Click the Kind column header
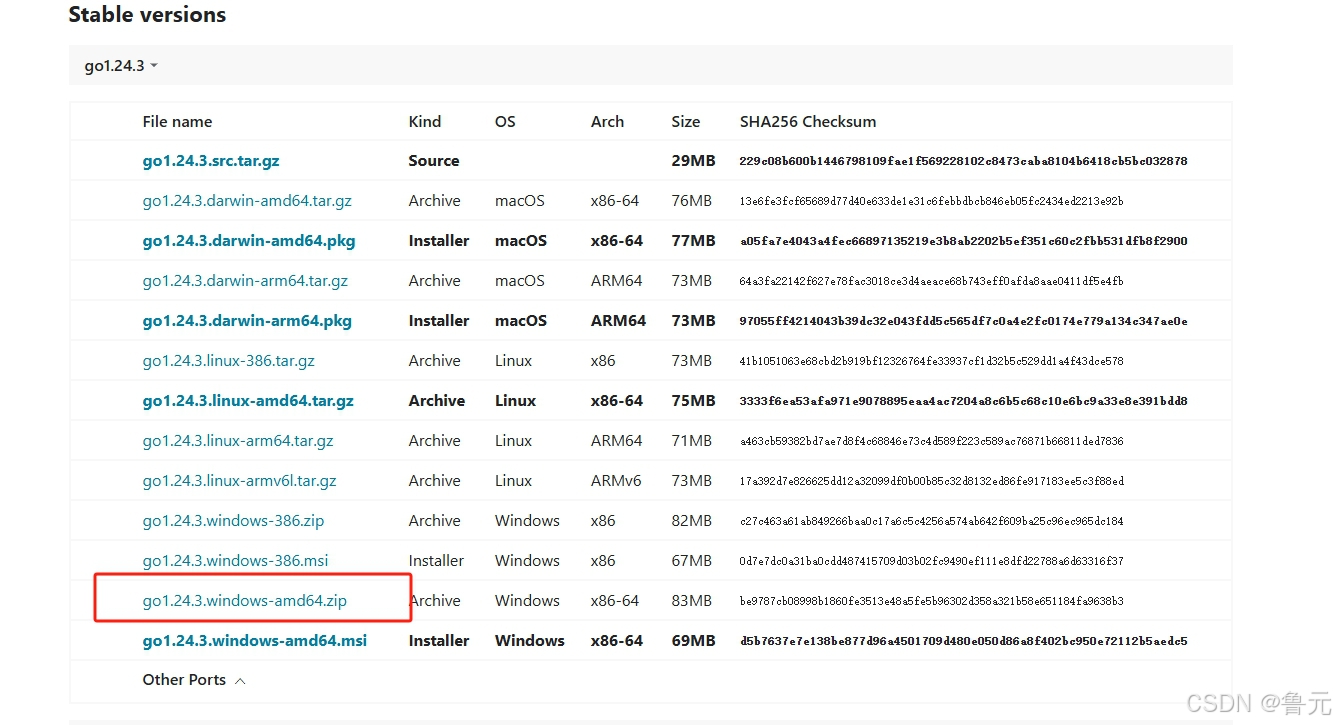The width and height of the screenshot is (1336, 725). tap(425, 121)
